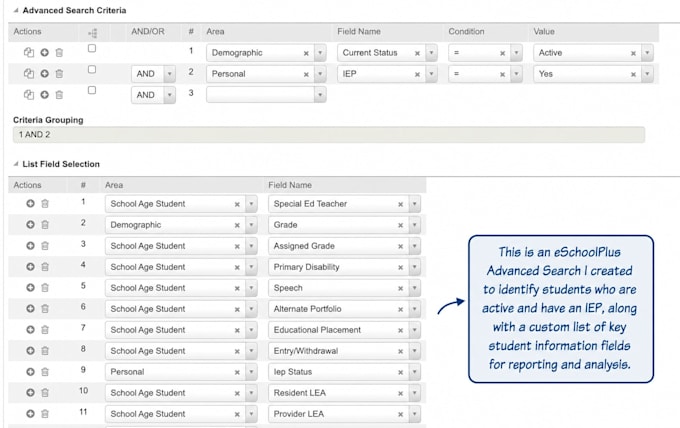Click the Educational Placement field name box
Viewport: 680px width, 428px height.
pyautogui.click(x=344, y=330)
